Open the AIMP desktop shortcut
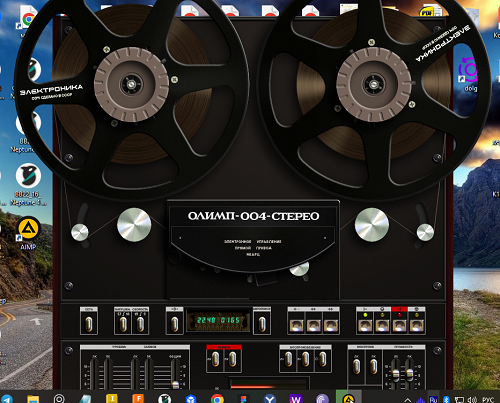The image size is (500, 403). point(29,233)
